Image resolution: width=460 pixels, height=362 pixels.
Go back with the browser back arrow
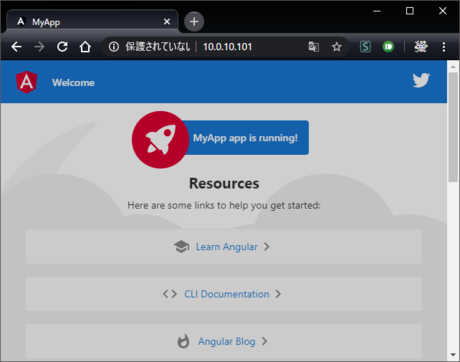[16, 47]
